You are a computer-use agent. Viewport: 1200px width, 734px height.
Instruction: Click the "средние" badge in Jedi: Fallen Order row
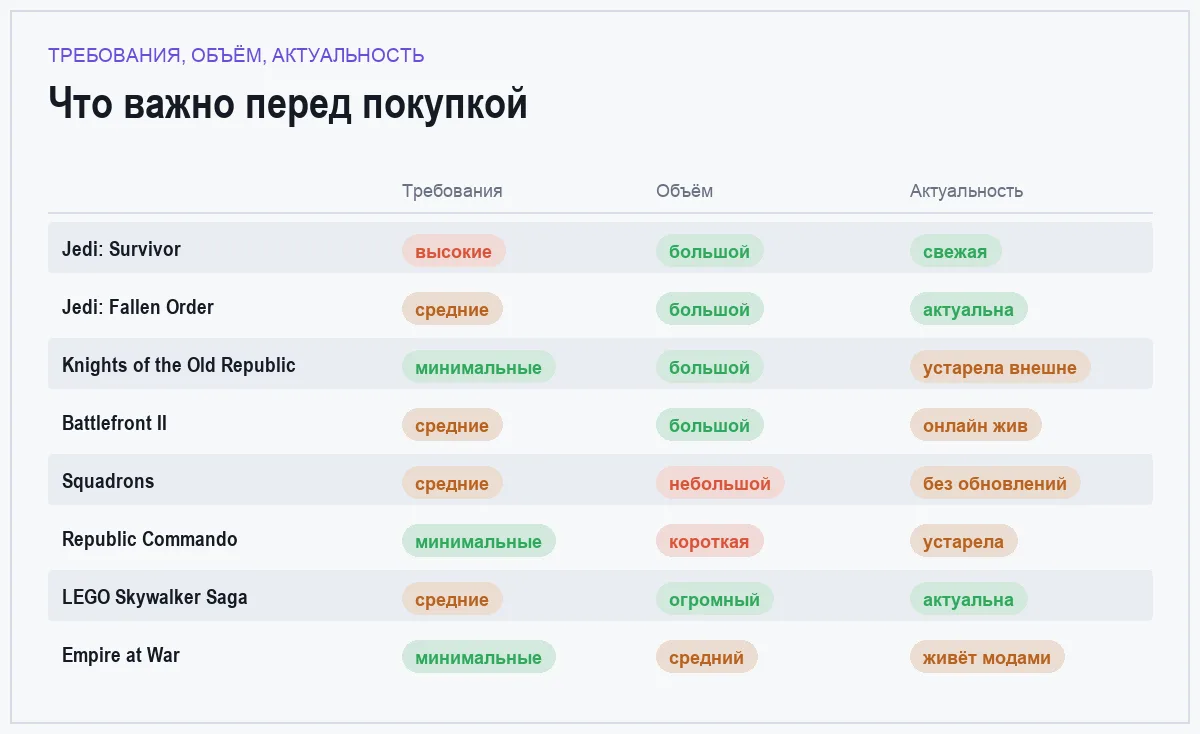point(452,309)
